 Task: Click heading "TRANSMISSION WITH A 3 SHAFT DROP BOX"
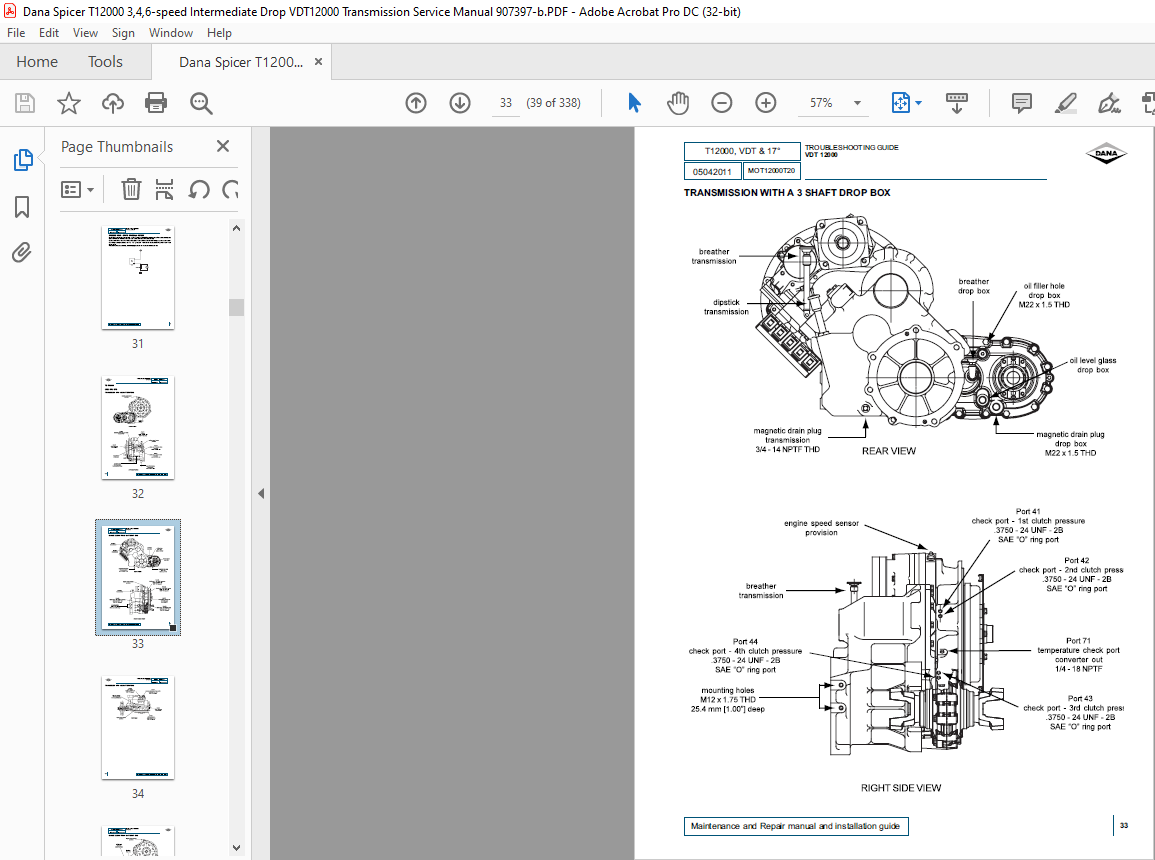pyautogui.click(x=787, y=193)
